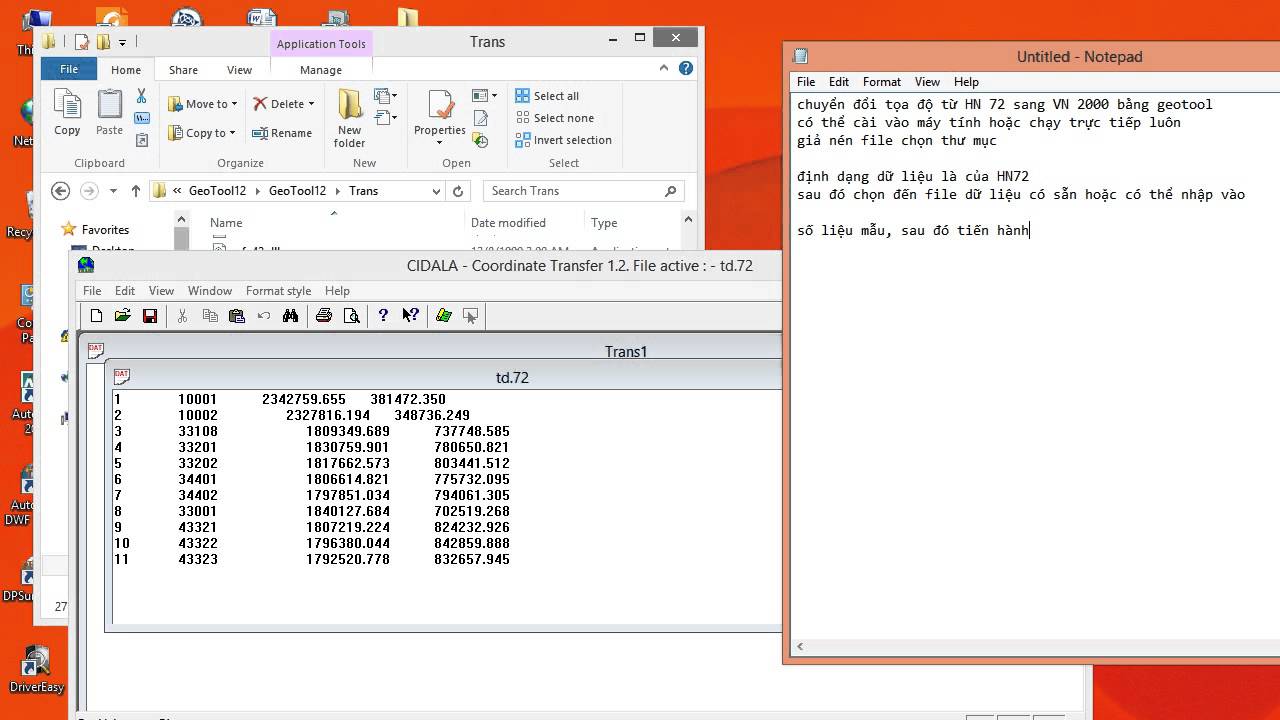Open Properties dropdown arrow in Explorer
The image size is (1280, 720).
[x=439, y=142]
